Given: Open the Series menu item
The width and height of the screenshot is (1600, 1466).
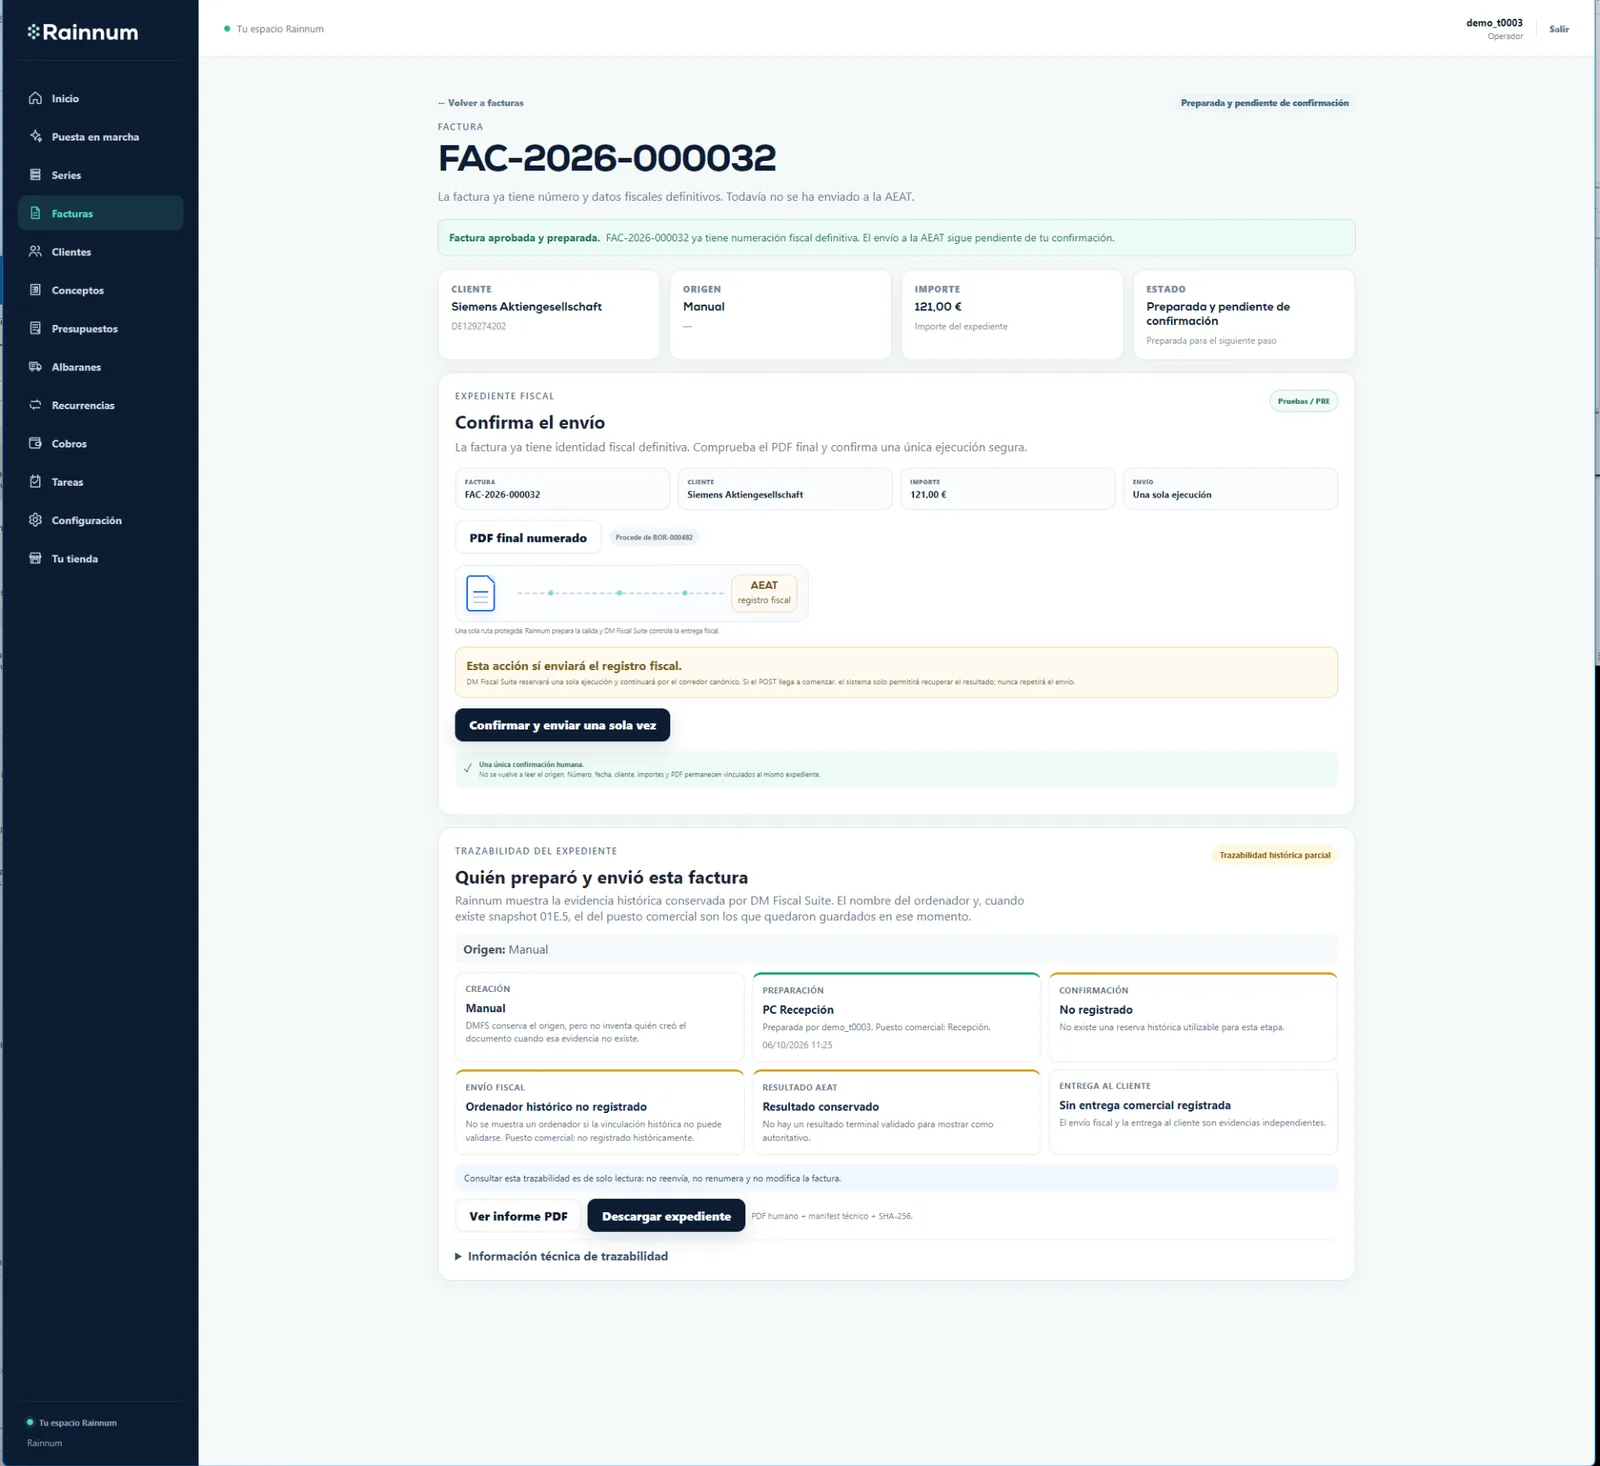Looking at the screenshot, I should tap(100, 175).
